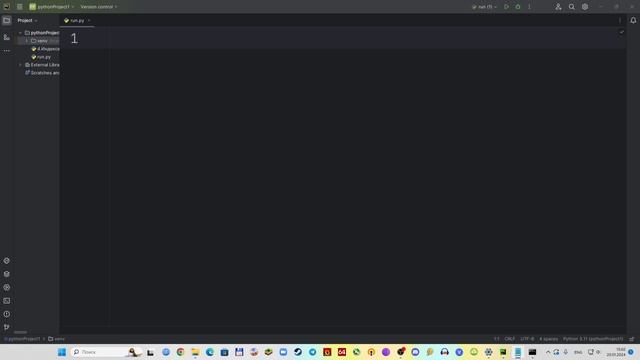Screen dimensions: 640x360
Task: Click the venv breadcrumb in the status bar
Action: pos(56,339)
